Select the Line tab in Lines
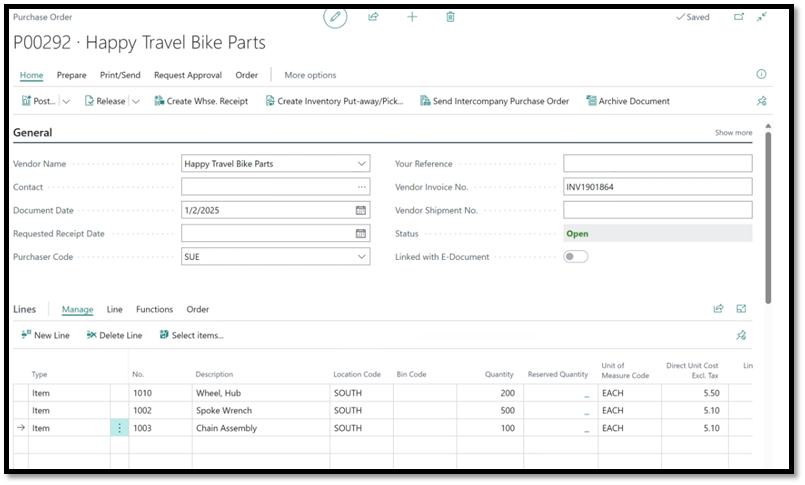 [x=114, y=309]
